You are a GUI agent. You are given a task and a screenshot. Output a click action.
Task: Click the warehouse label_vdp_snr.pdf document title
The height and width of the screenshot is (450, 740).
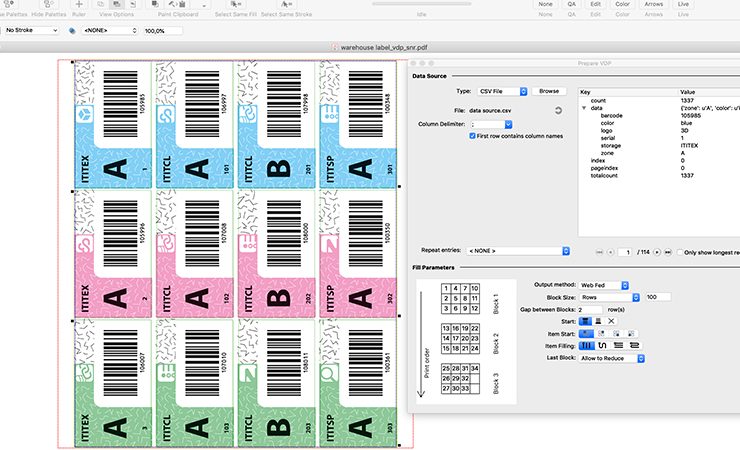[384, 48]
